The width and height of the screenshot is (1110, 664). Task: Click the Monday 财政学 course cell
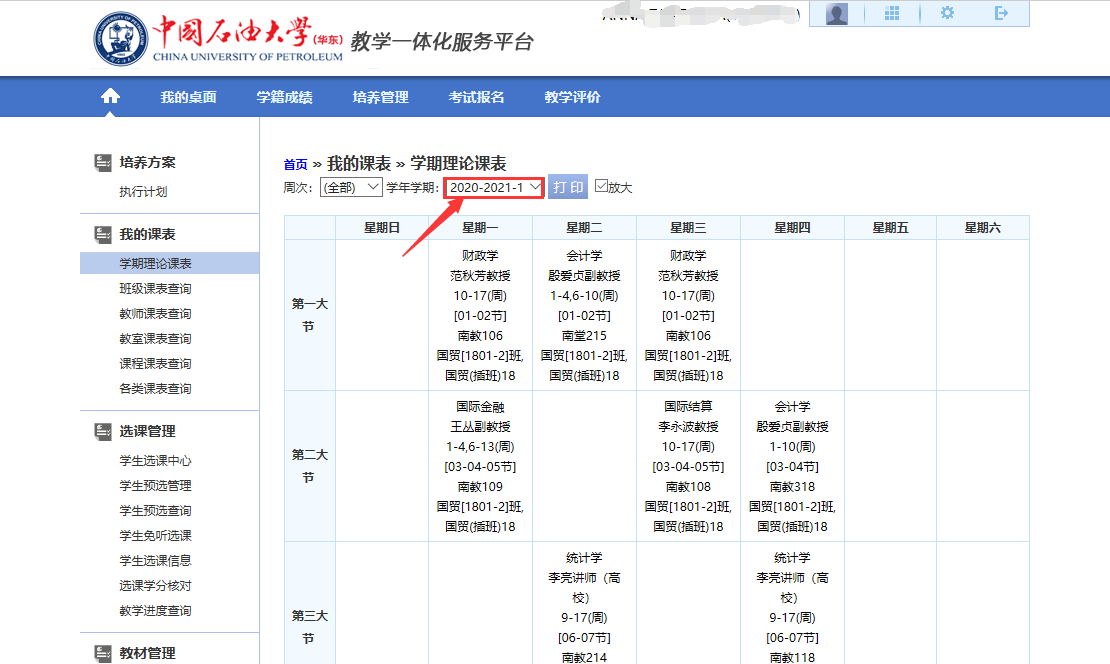[x=480, y=315]
